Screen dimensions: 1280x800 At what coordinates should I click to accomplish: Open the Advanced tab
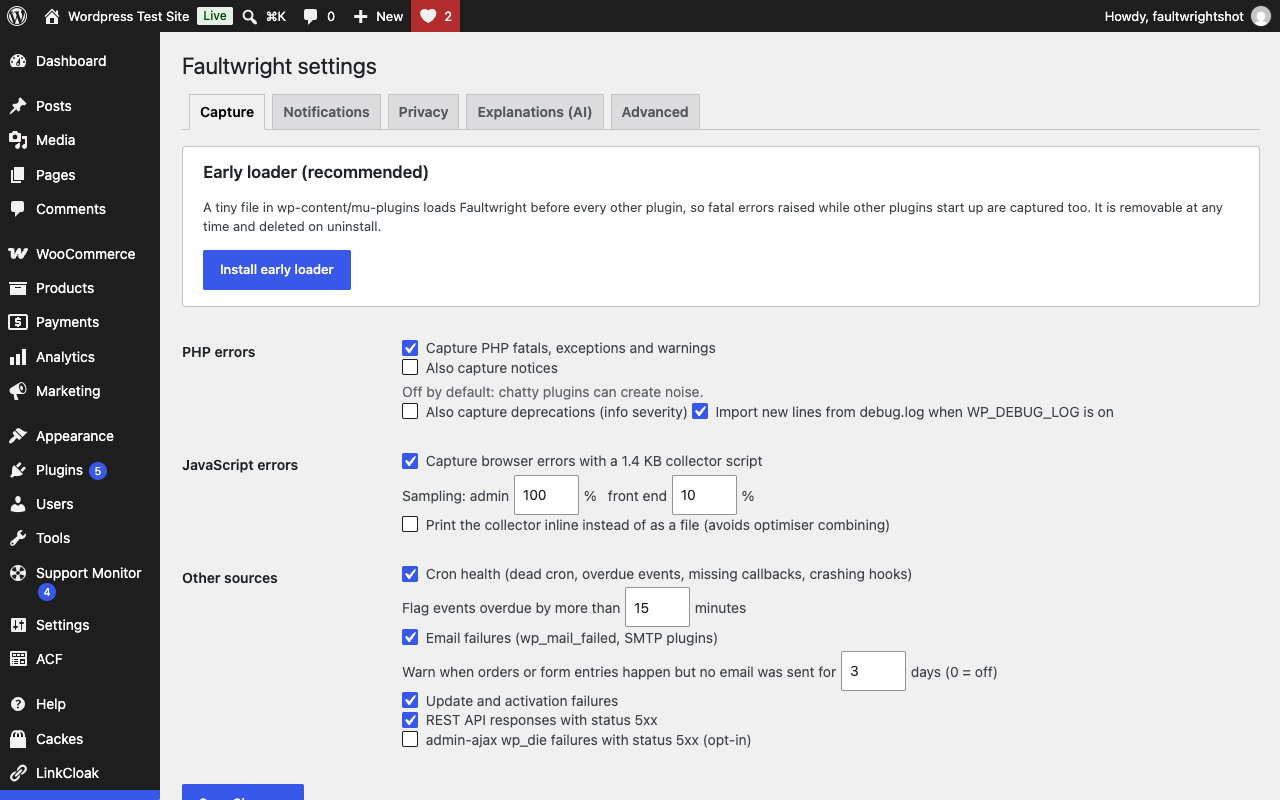(655, 112)
